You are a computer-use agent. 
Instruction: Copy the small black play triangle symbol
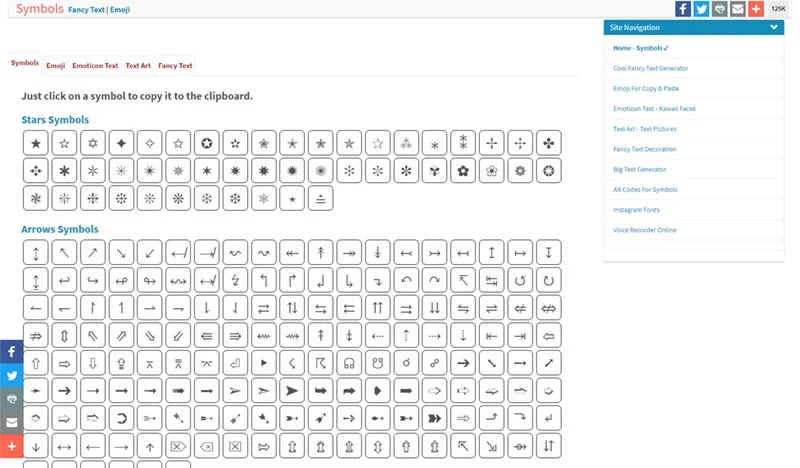click(264, 363)
